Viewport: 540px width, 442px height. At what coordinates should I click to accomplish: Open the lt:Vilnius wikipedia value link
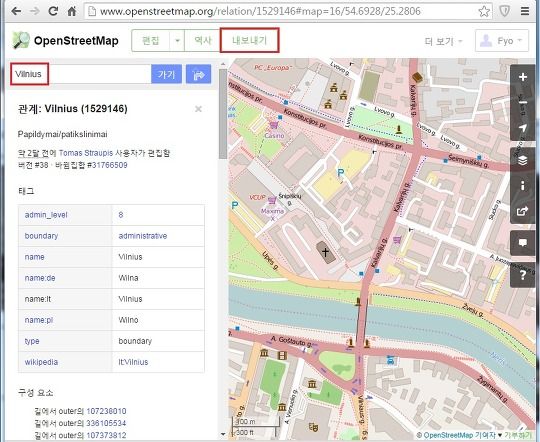point(133,362)
